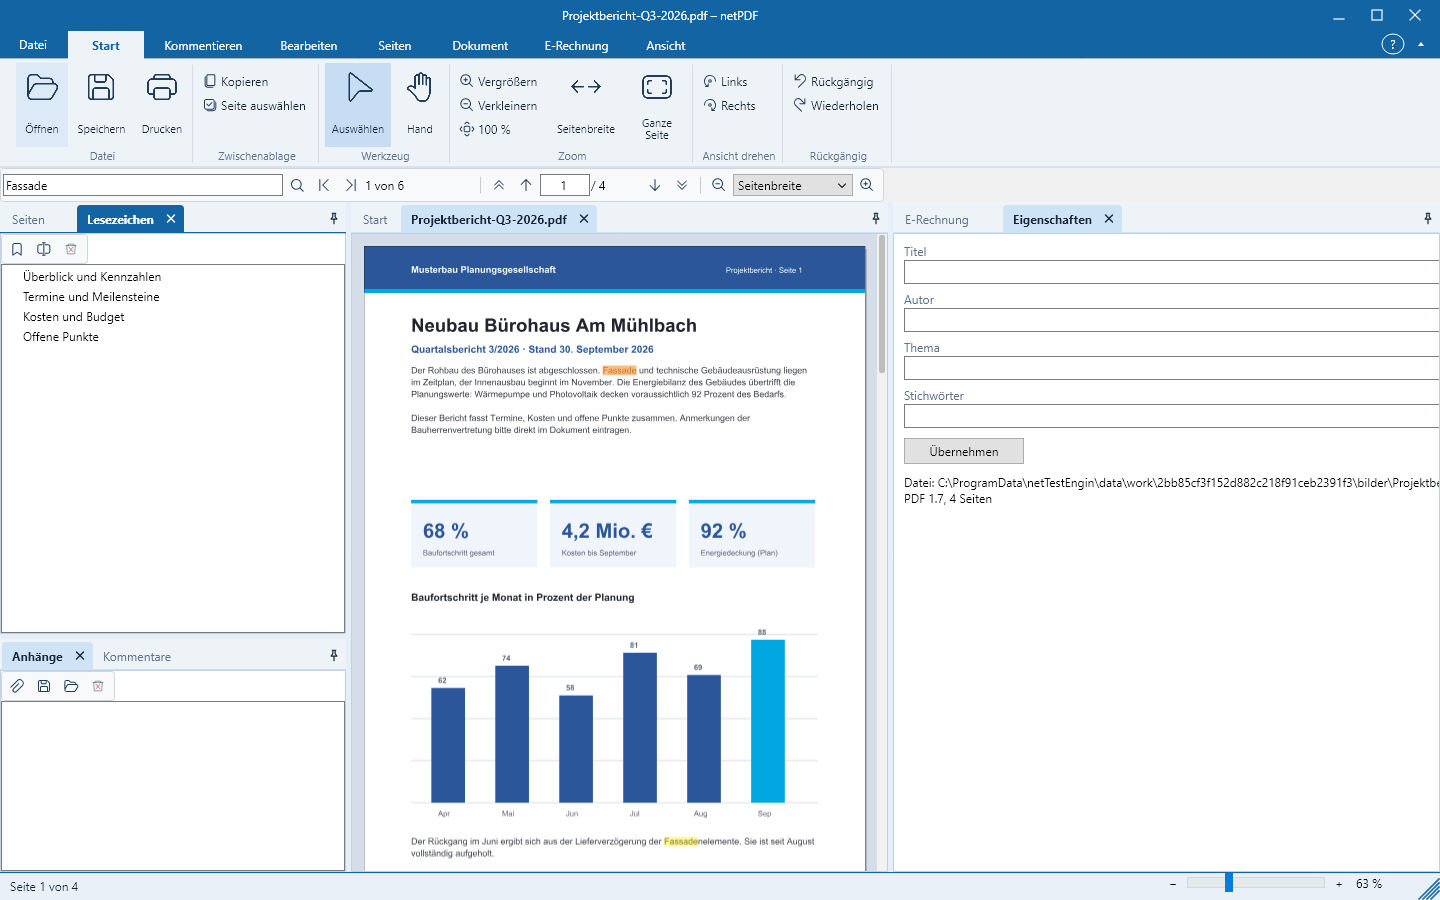Image resolution: width=1440 pixels, height=900 pixels.
Task: Pin the Eigenschaften panel
Action: click(1428, 219)
